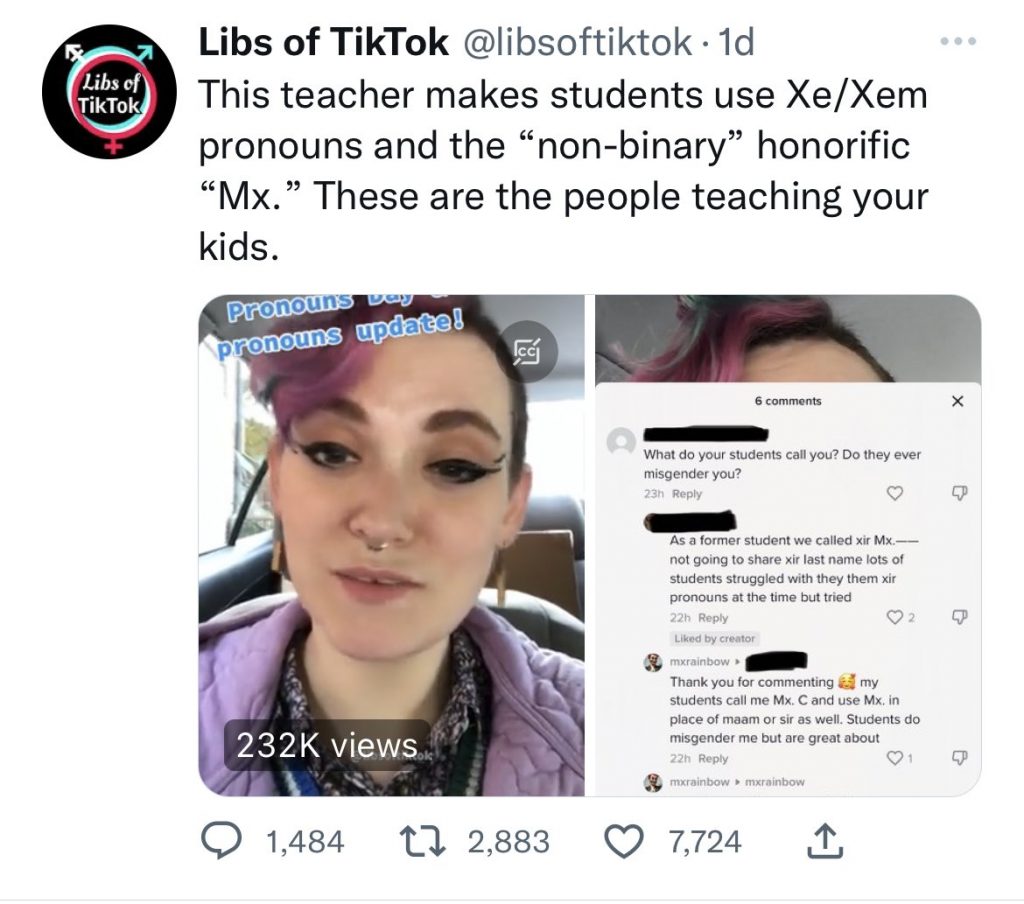Like the 'What do your students call you' comment
Viewport: 1024px width, 904px height.
click(895, 493)
